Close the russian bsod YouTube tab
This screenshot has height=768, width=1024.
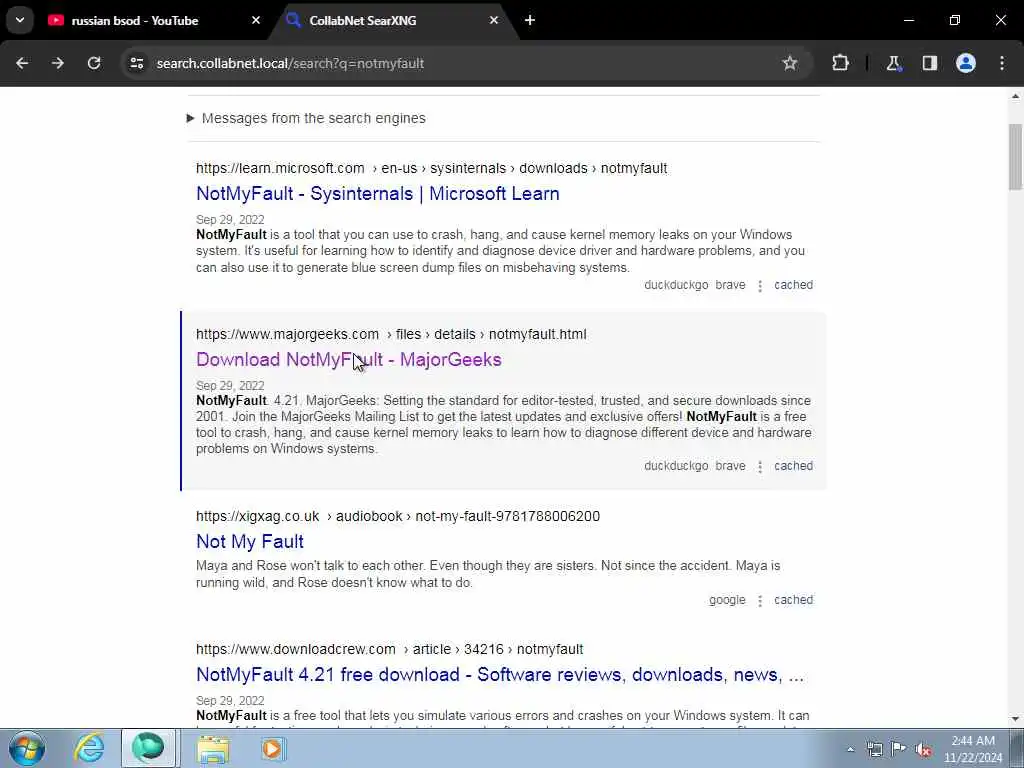tap(255, 20)
